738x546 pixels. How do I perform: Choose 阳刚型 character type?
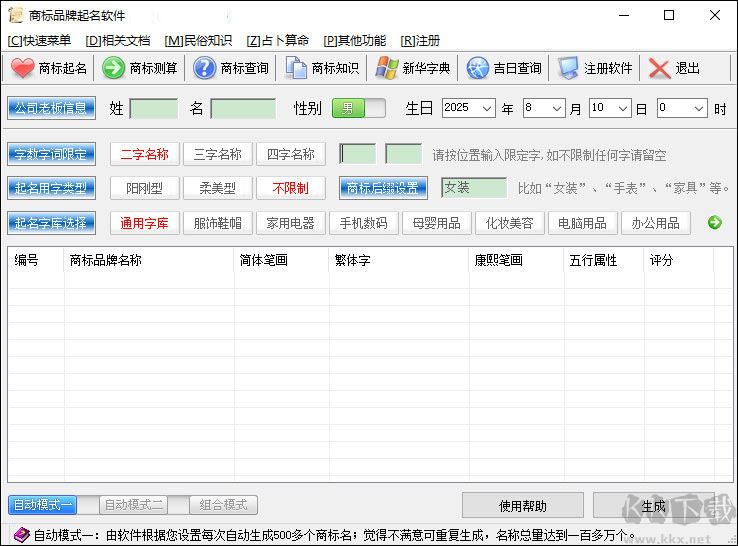(x=144, y=188)
